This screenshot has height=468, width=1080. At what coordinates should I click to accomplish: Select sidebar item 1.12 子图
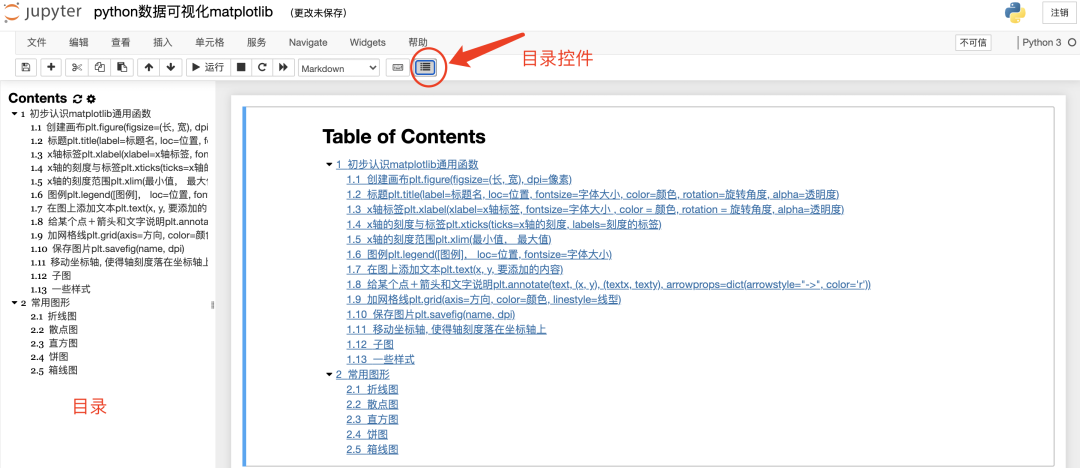(51, 276)
